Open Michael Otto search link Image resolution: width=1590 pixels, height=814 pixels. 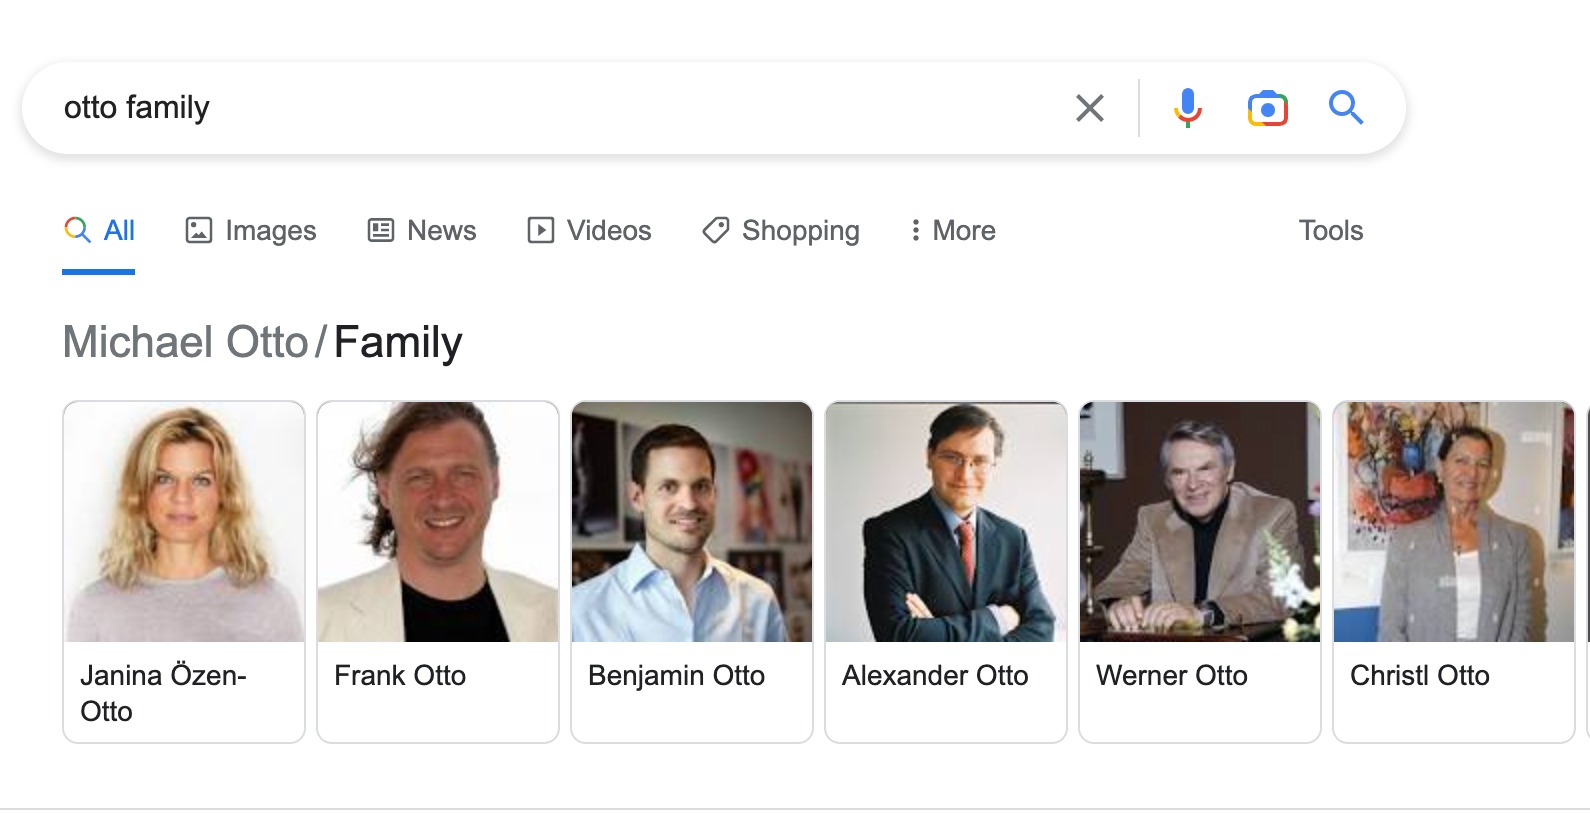coord(186,341)
